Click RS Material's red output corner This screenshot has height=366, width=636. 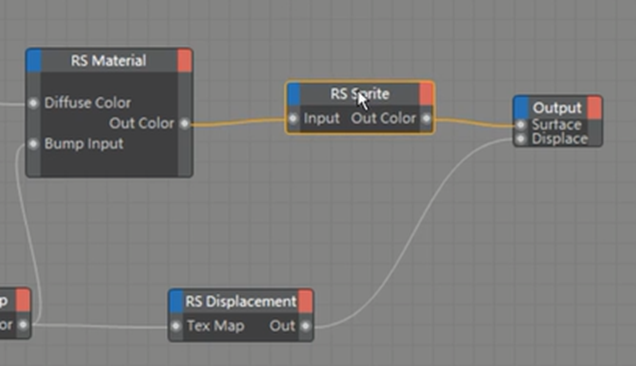[x=185, y=60]
